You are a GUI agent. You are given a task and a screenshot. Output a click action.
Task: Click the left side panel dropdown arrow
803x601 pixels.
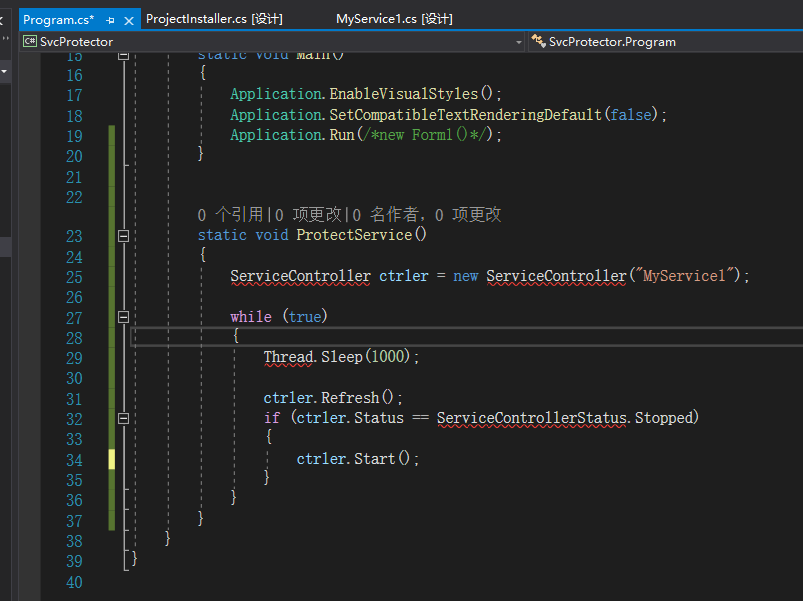coord(4,72)
